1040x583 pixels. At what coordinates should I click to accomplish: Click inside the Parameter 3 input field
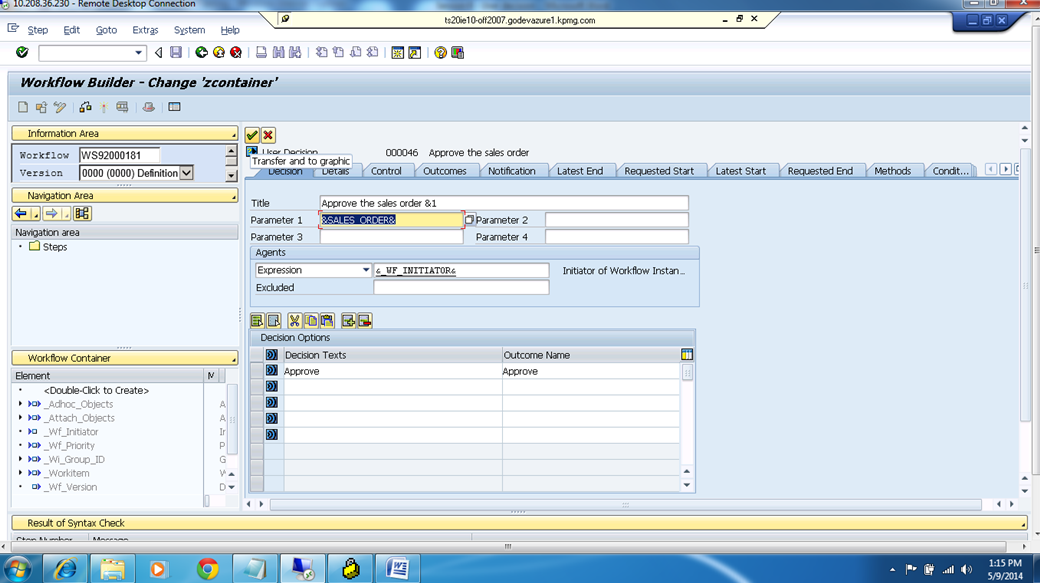pos(390,236)
